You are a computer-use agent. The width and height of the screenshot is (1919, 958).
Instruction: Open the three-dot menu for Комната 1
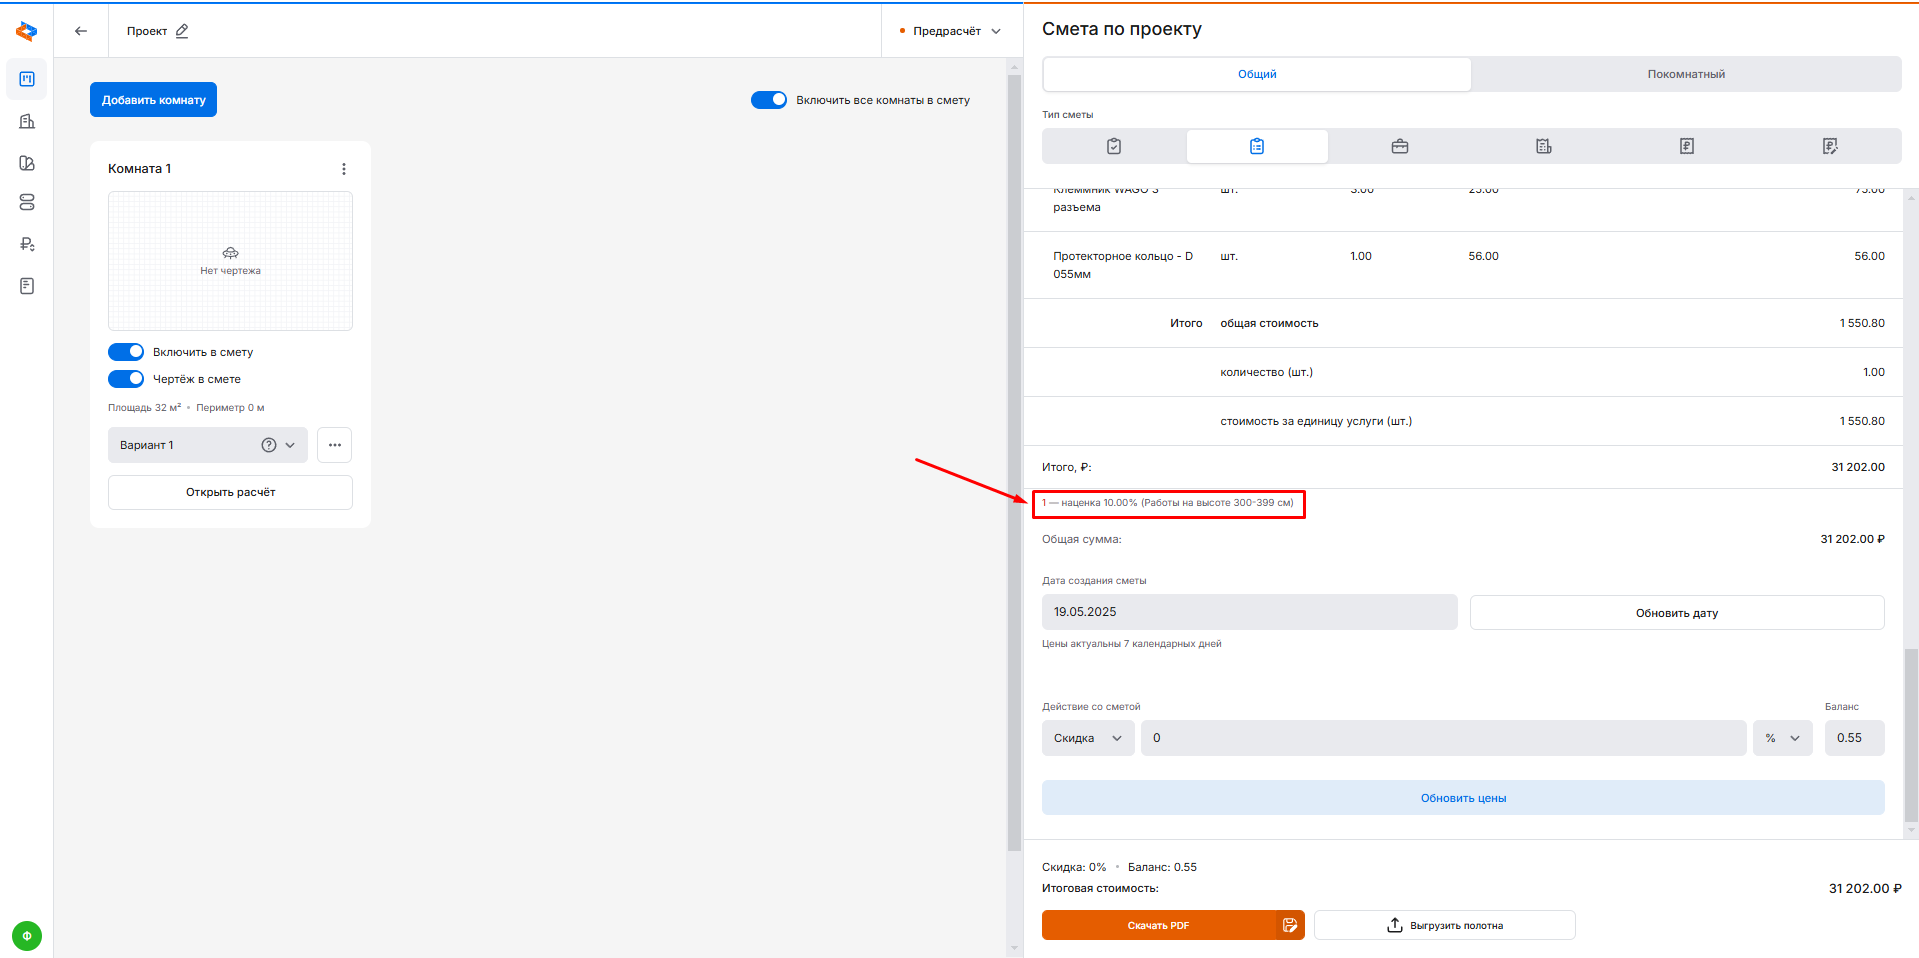point(344,169)
